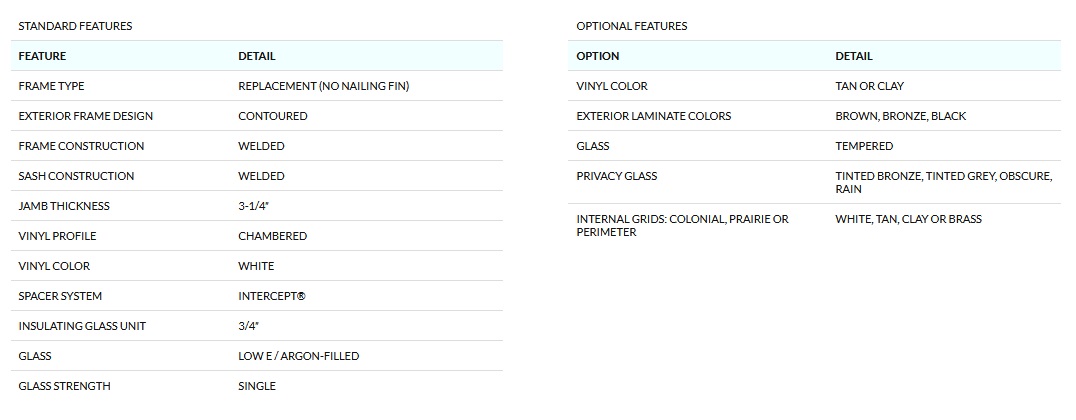Select the FEATURE column header
Image resolution: width=1076 pixels, height=420 pixels.
pos(42,56)
